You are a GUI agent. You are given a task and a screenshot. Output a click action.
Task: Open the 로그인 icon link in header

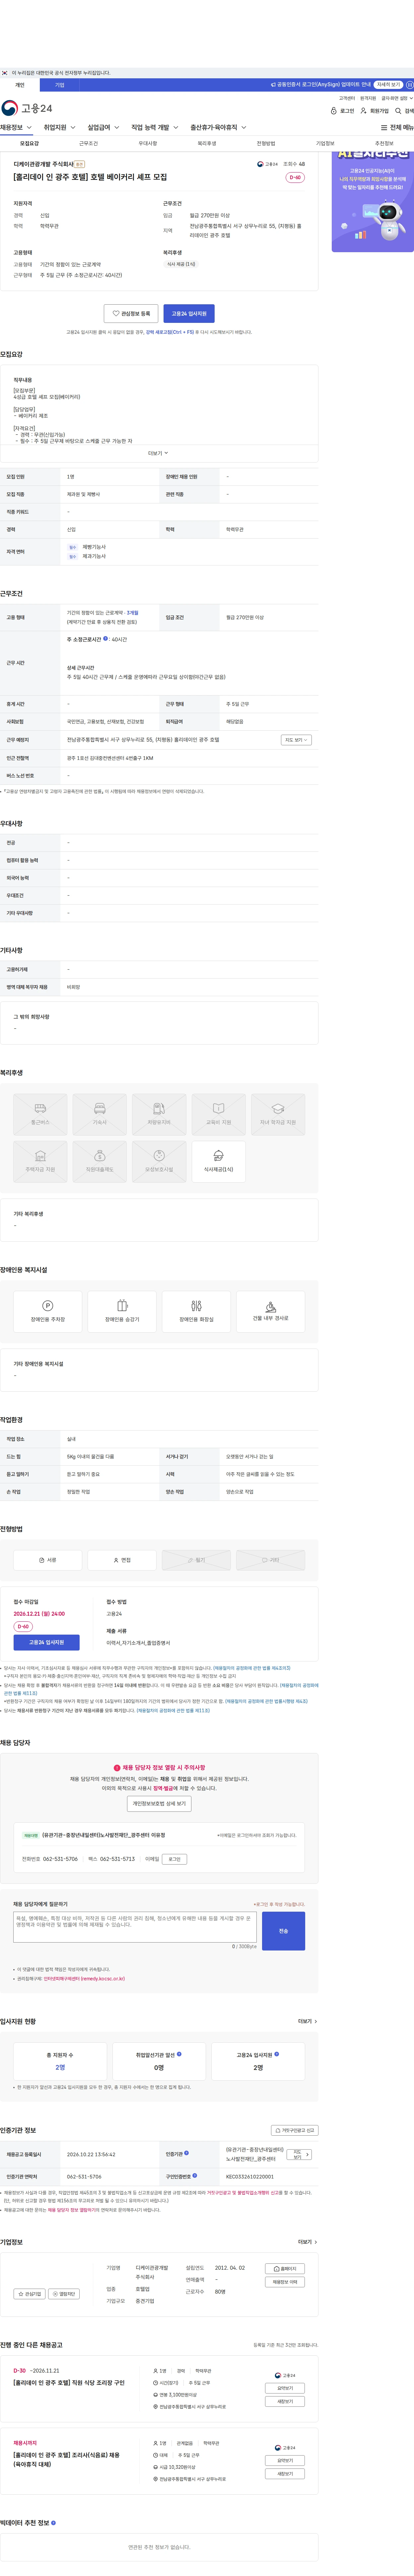pos(342,111)
